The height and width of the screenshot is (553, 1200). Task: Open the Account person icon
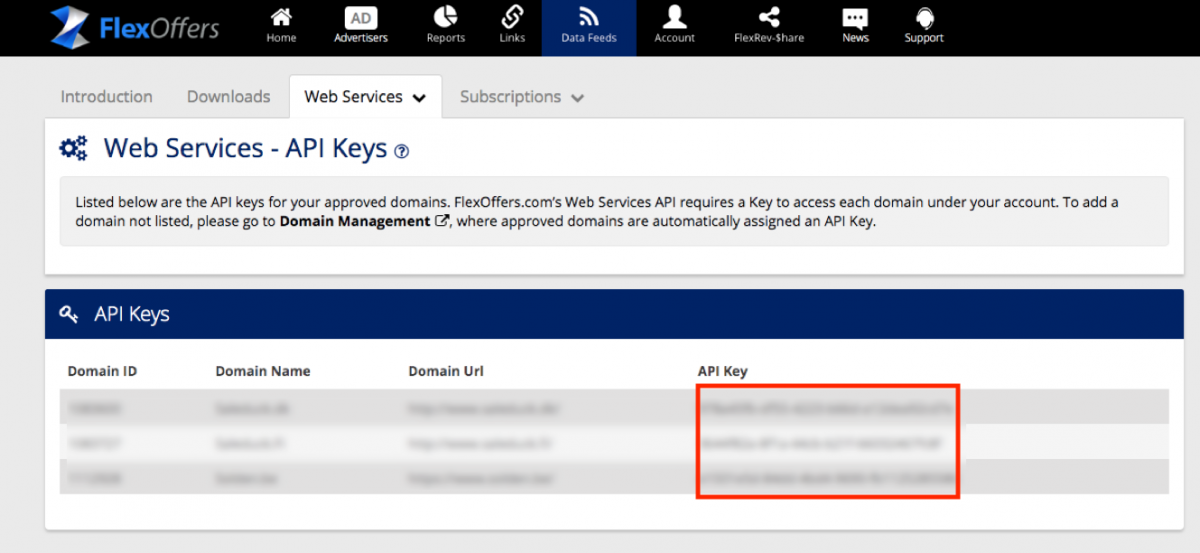click(674, 18)
